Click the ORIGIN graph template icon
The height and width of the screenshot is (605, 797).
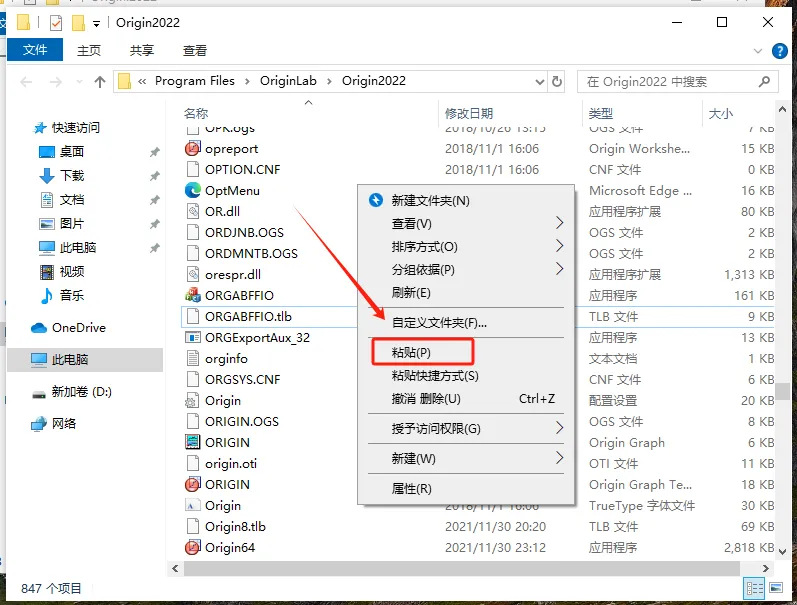(193, 485)
